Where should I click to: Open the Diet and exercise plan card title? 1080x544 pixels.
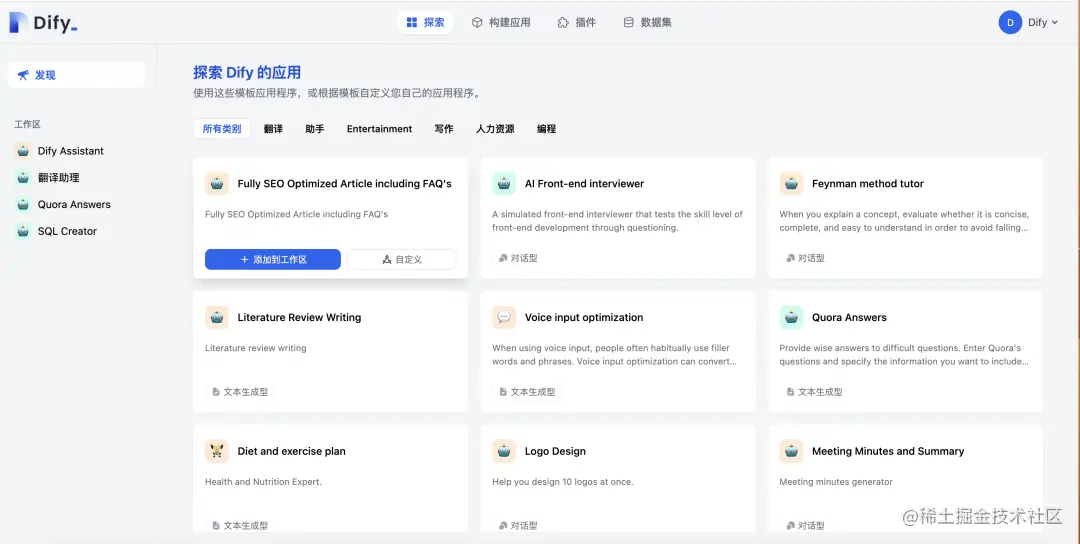pos(291,451)
